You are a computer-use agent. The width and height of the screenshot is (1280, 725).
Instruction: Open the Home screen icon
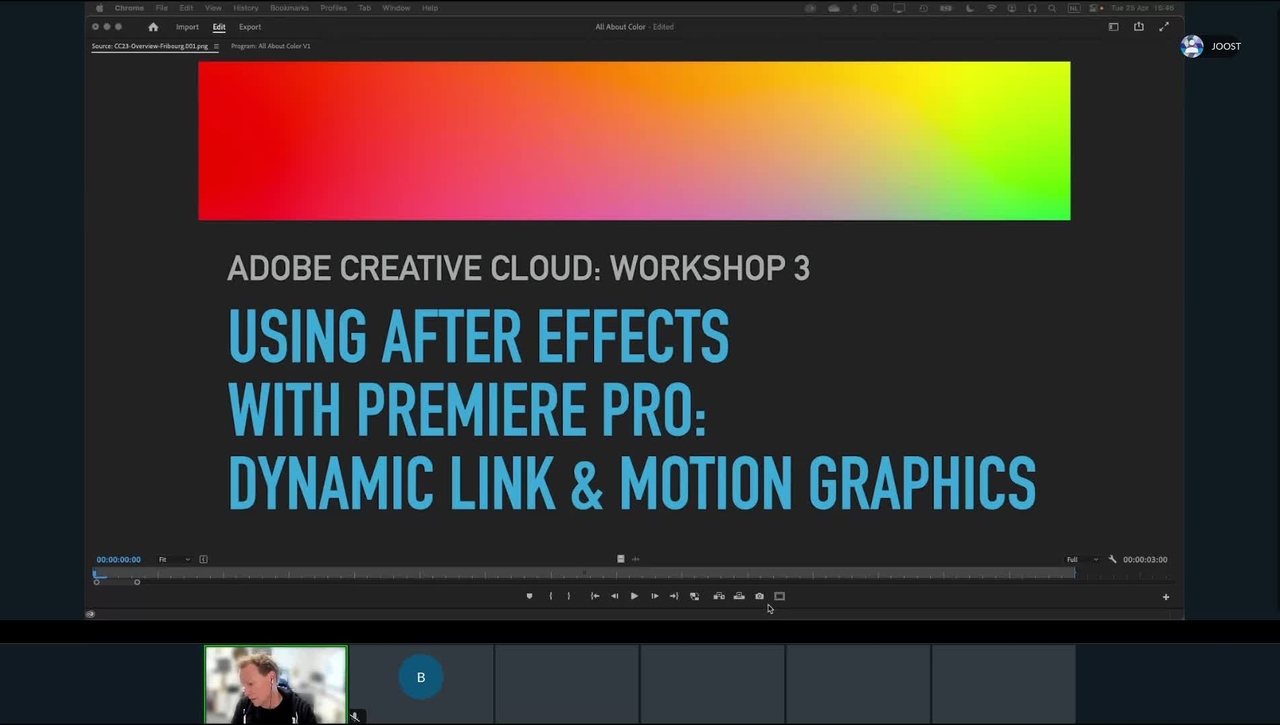pos(153,27)
